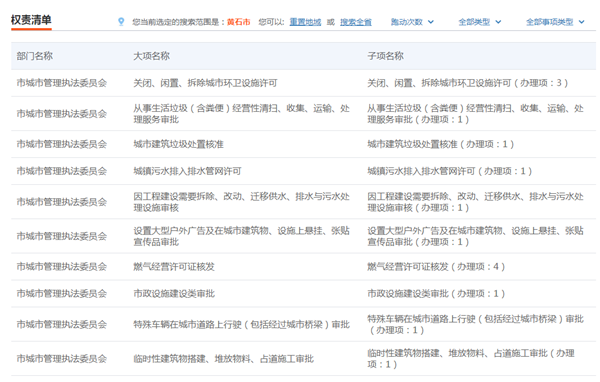Click 市政设施建设类审批 in 大项名称 column

point(174,294)
